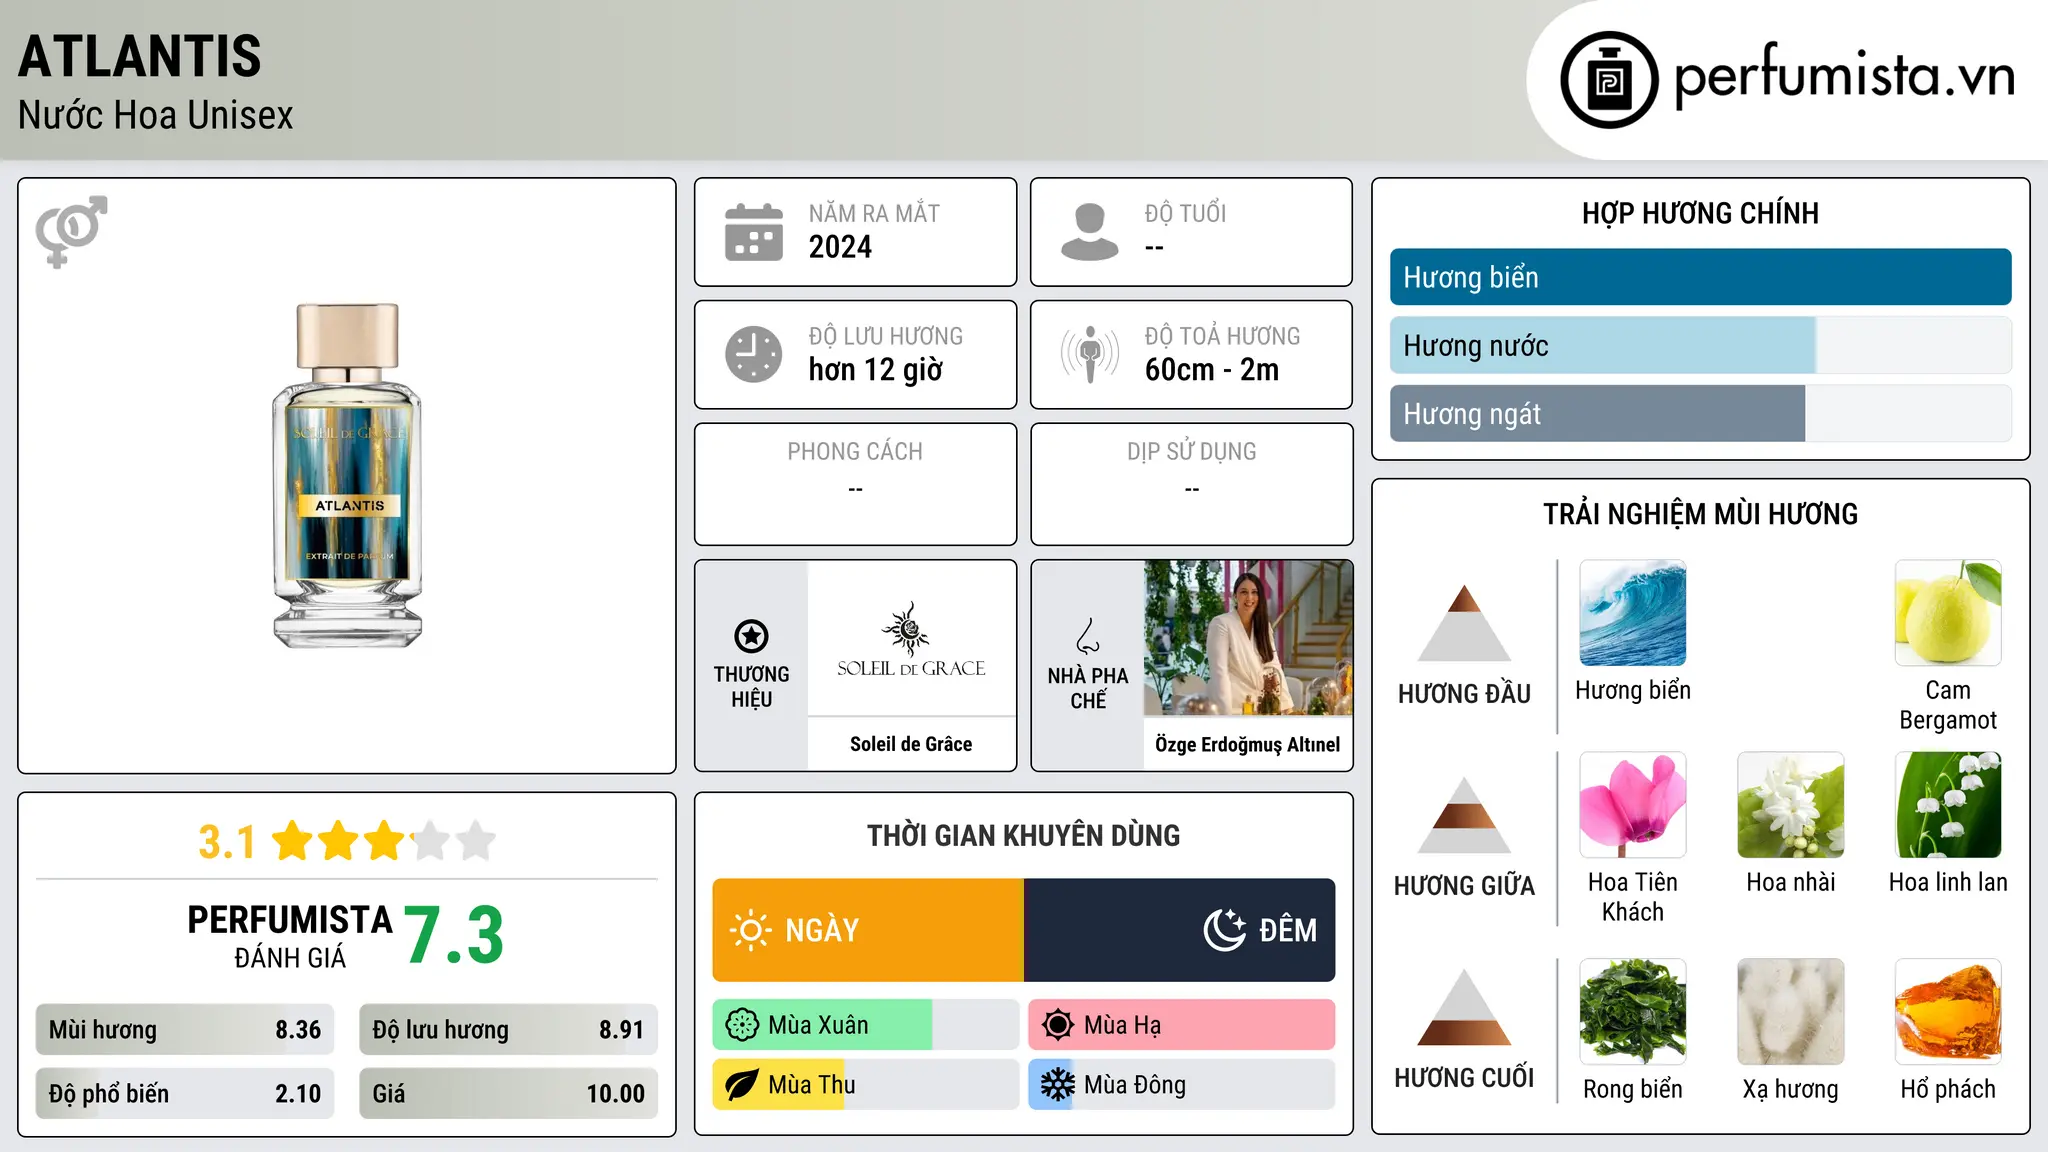Click the base note pyramid icon
Screen dimensions: 2048x1152
coord(1464,1007)
